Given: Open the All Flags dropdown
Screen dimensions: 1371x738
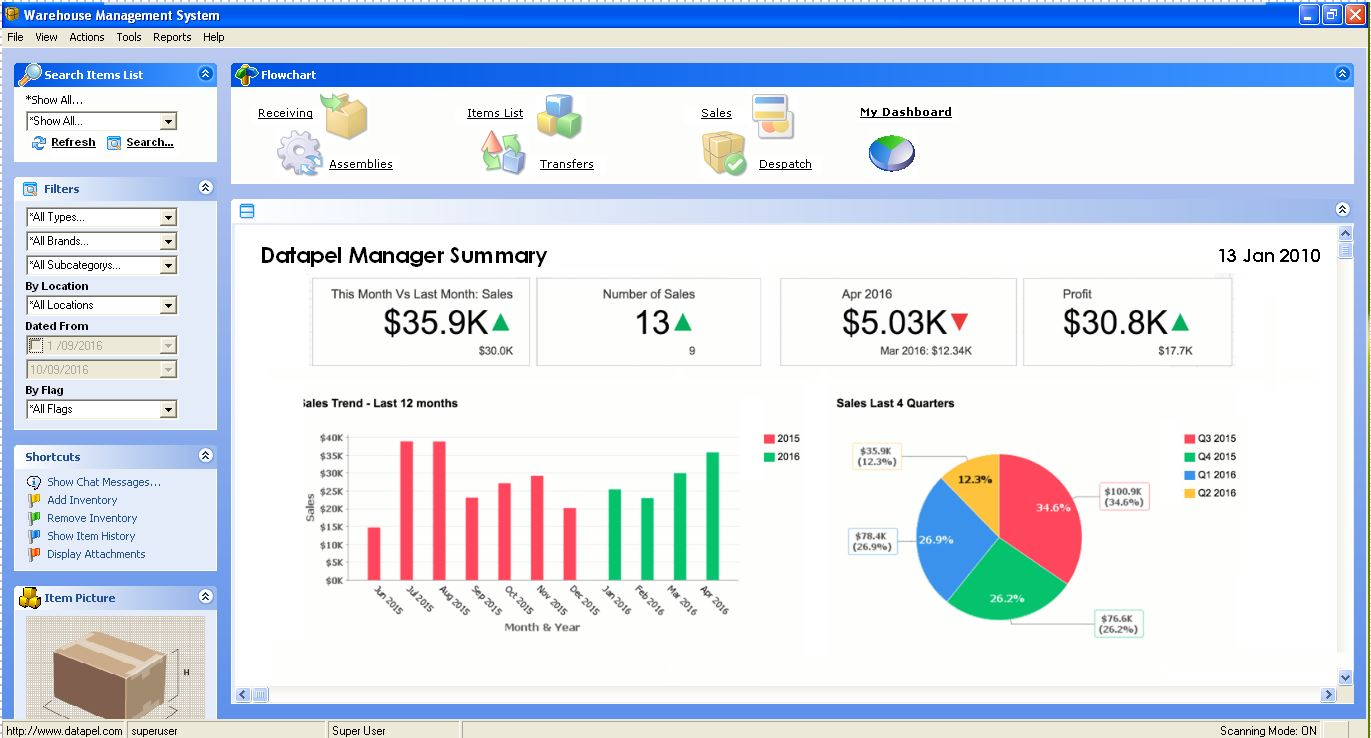Looking at the screenshot, I should (x=170, y=408).
